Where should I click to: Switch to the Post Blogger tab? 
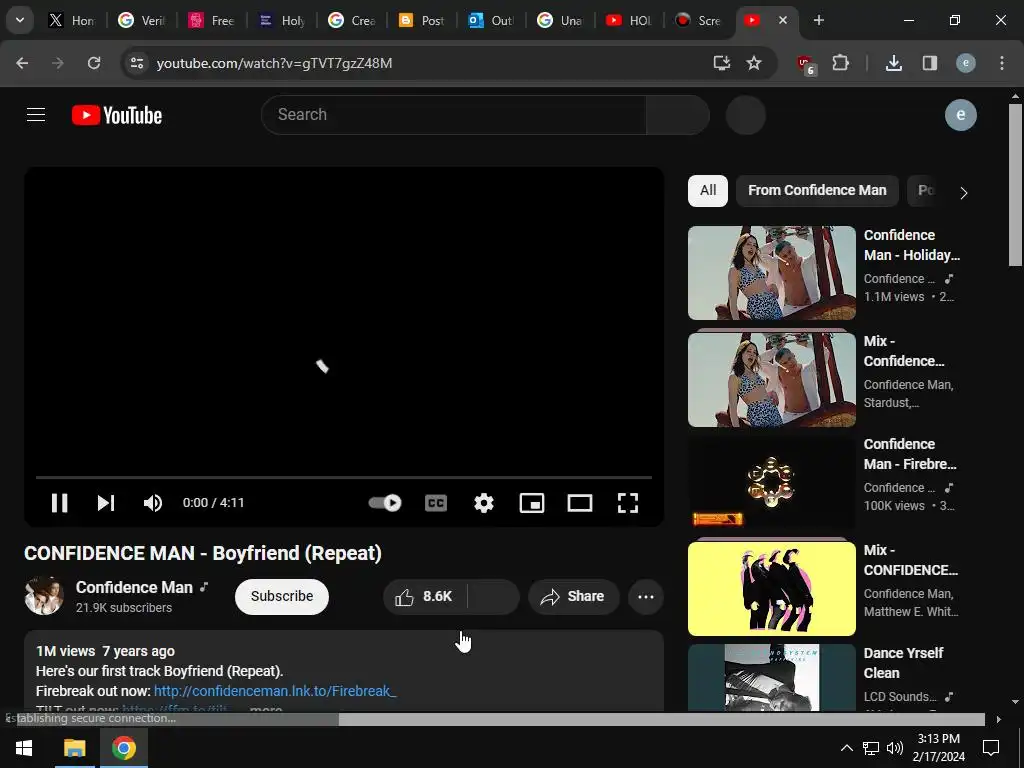pos(421,20)
